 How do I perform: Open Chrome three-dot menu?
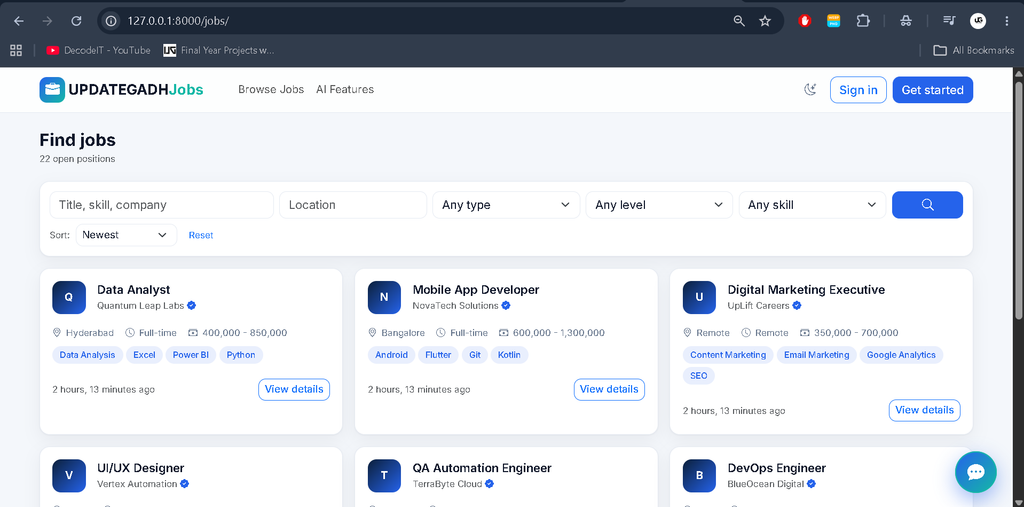(1006, 21)
